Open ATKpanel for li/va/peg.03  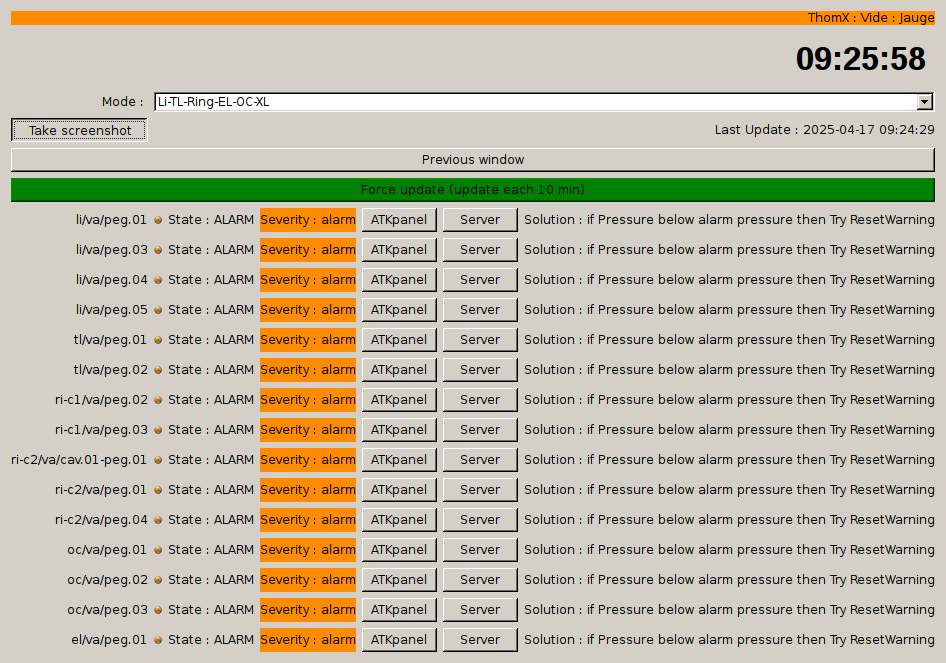point(399,250)
